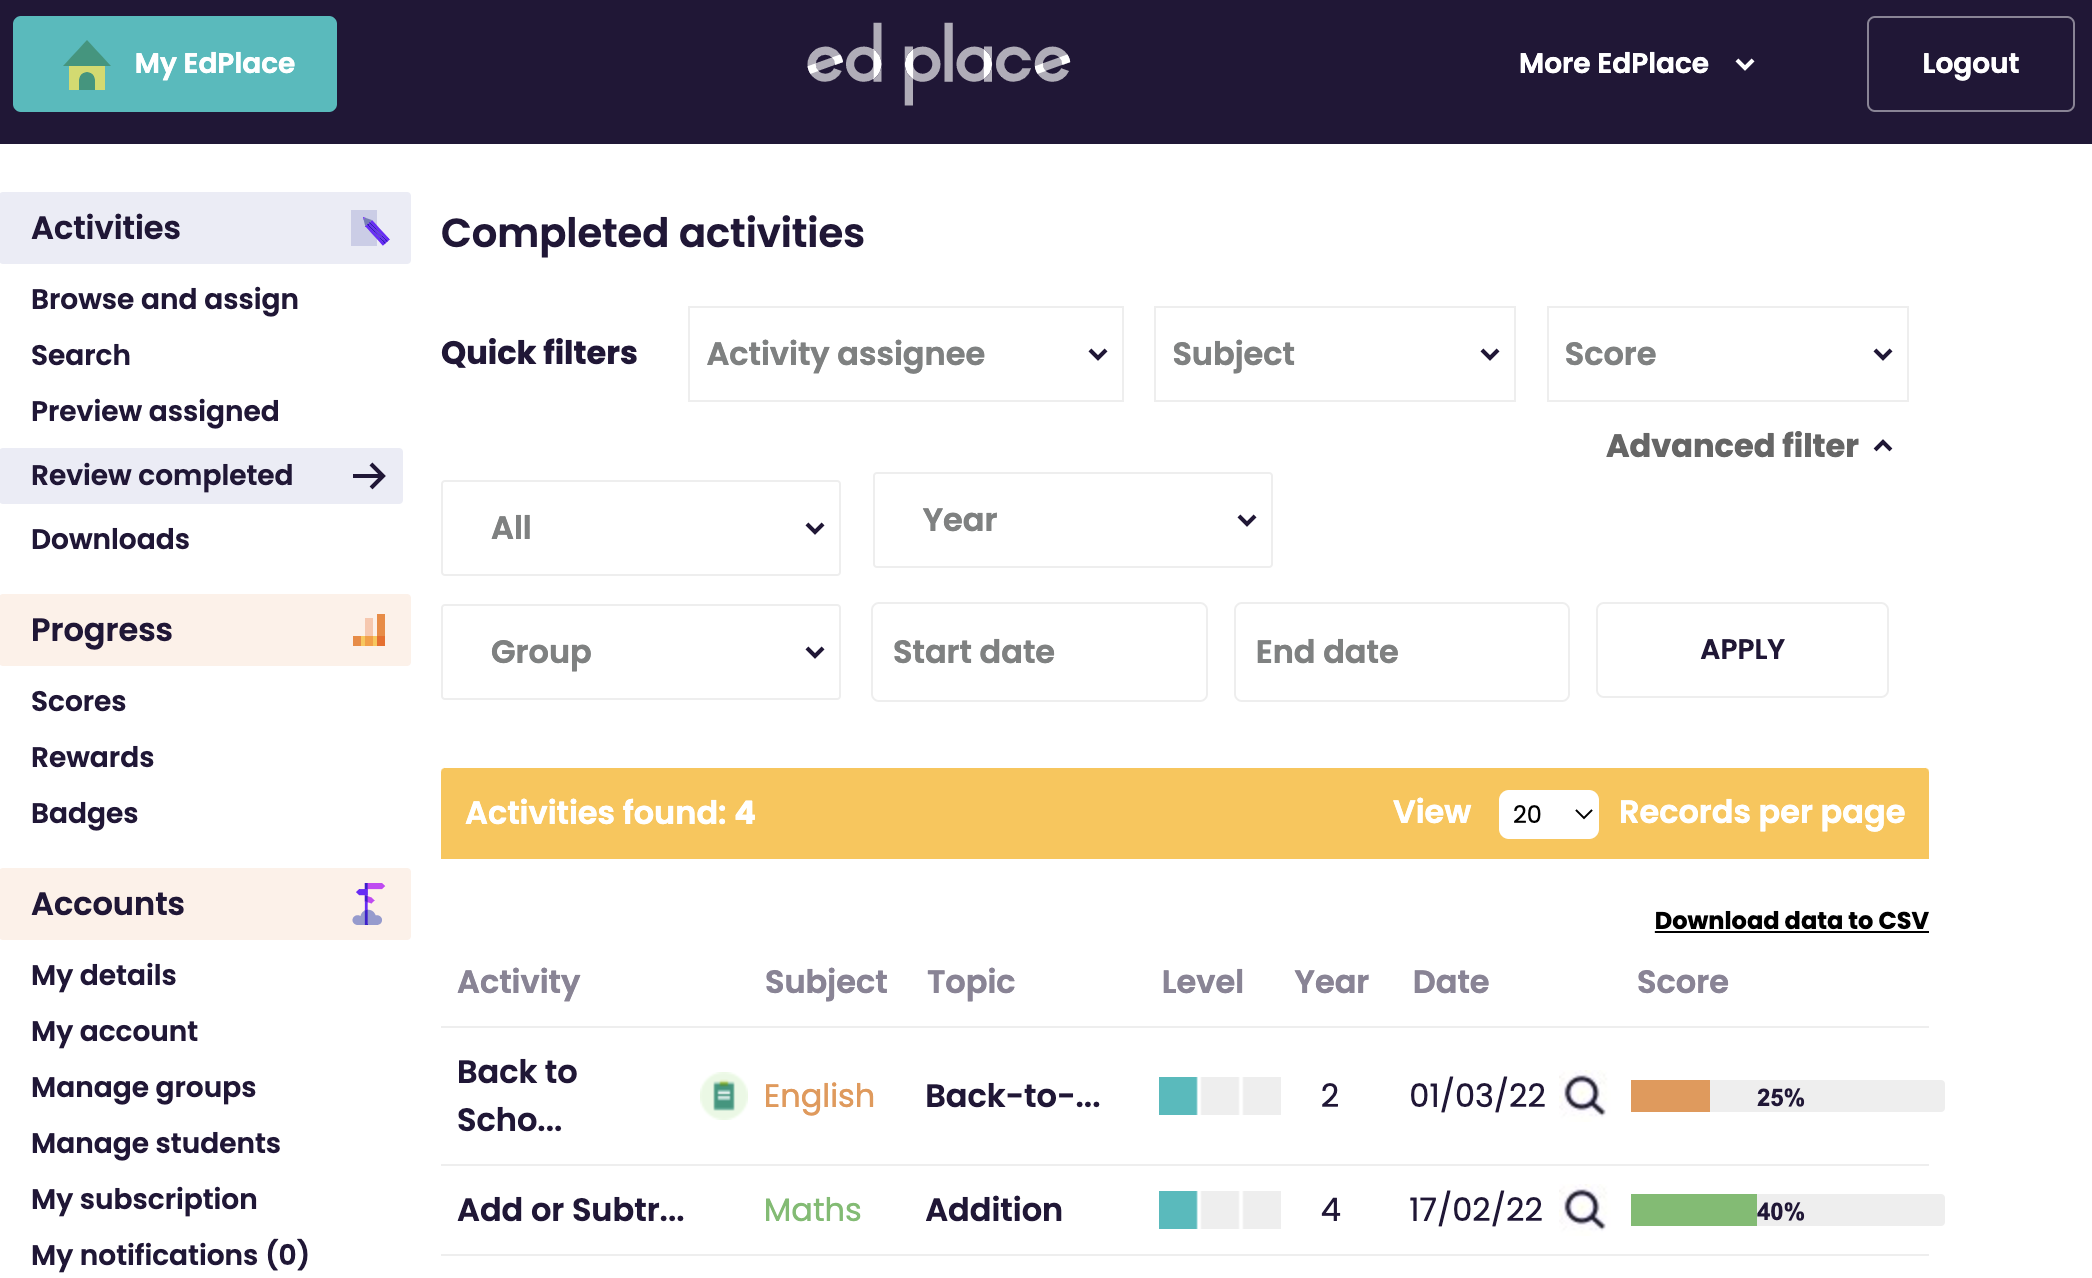Open the Group dropdown filter

point(641,652)
